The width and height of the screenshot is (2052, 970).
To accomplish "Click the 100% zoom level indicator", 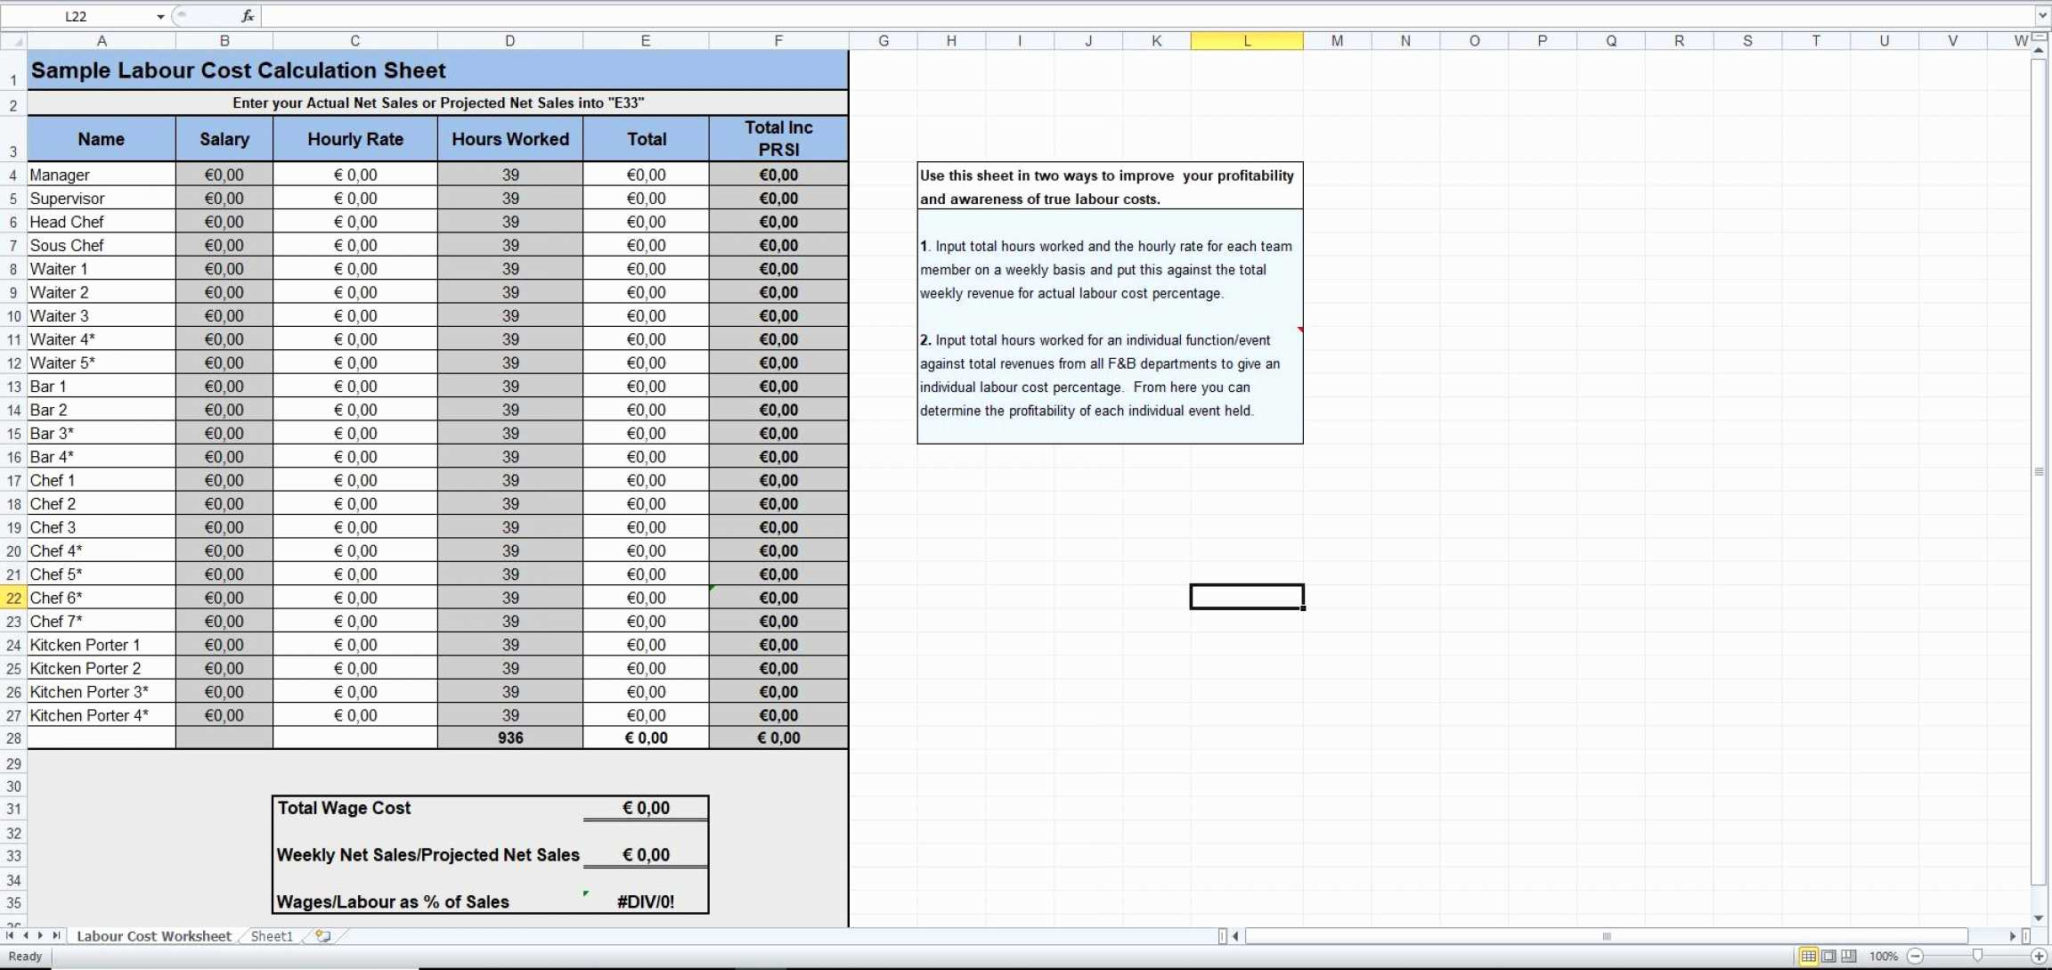I will click(x=1883, y=956).
